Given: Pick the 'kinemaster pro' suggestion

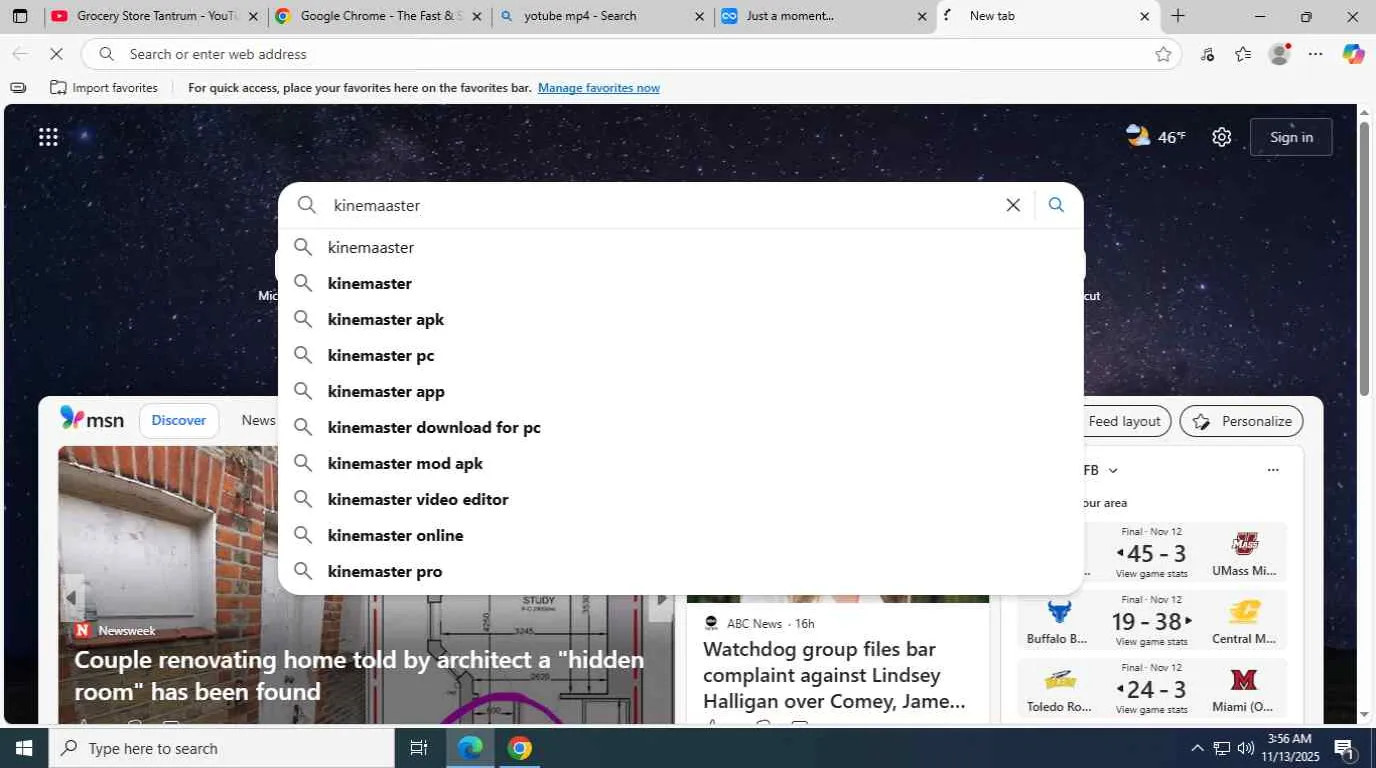Looking at the screenshot, I should [x=681, y=571].
